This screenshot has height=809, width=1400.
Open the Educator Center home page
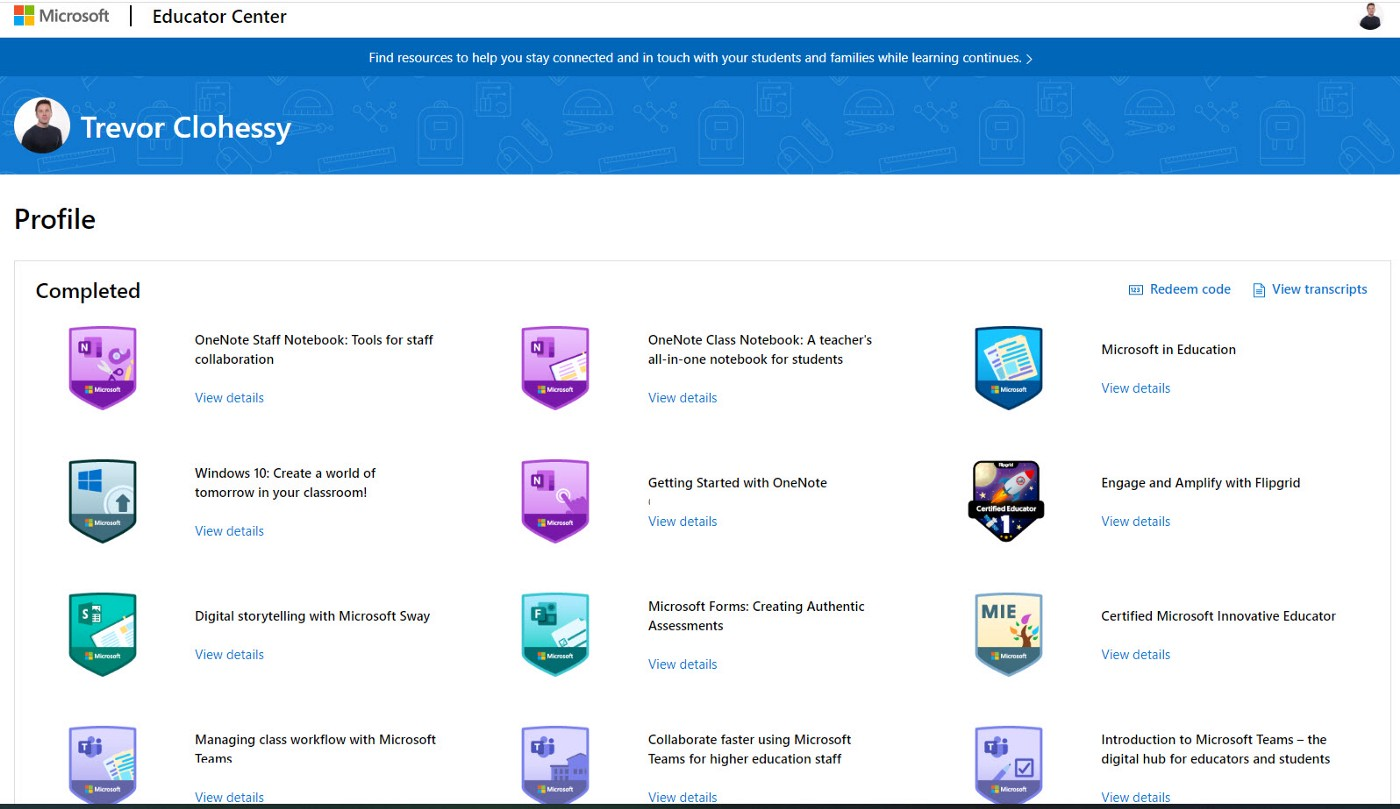click(219, 16)
